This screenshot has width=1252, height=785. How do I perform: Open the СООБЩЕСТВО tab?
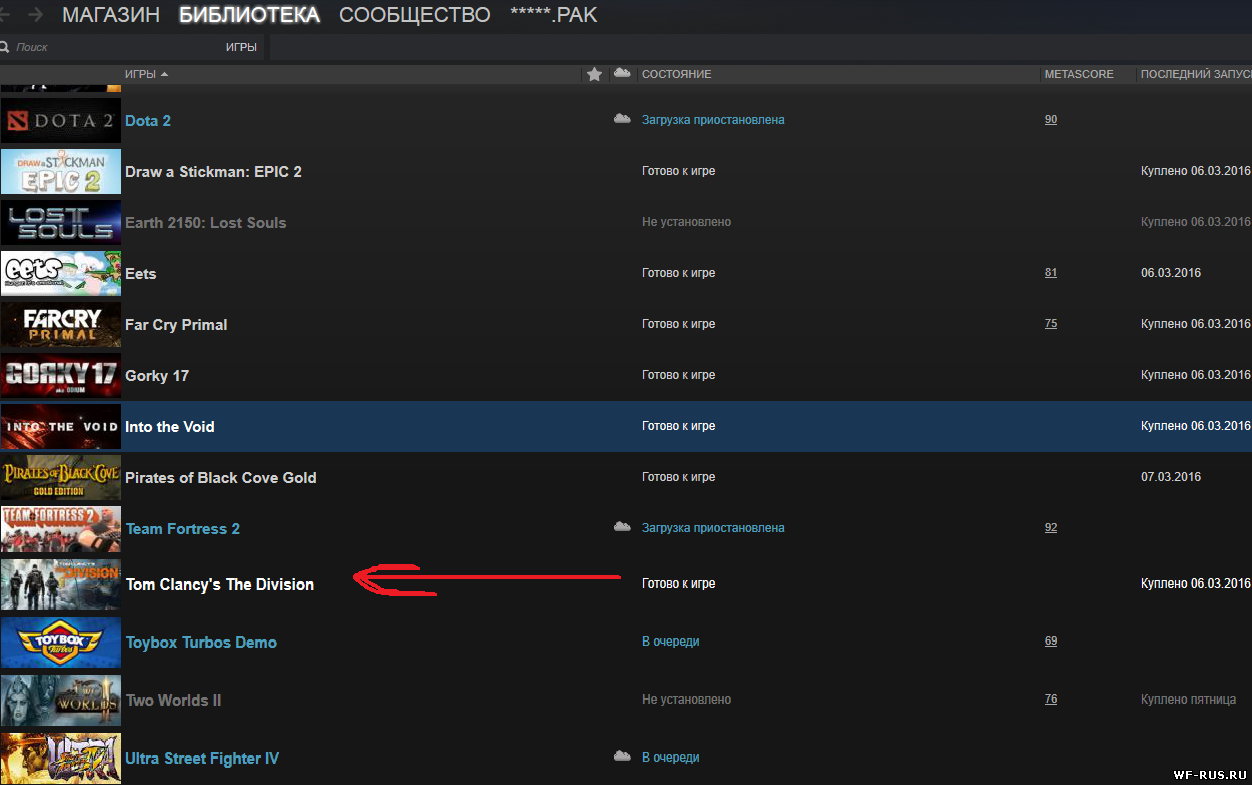pyautogui.click(x=415, y=15)
